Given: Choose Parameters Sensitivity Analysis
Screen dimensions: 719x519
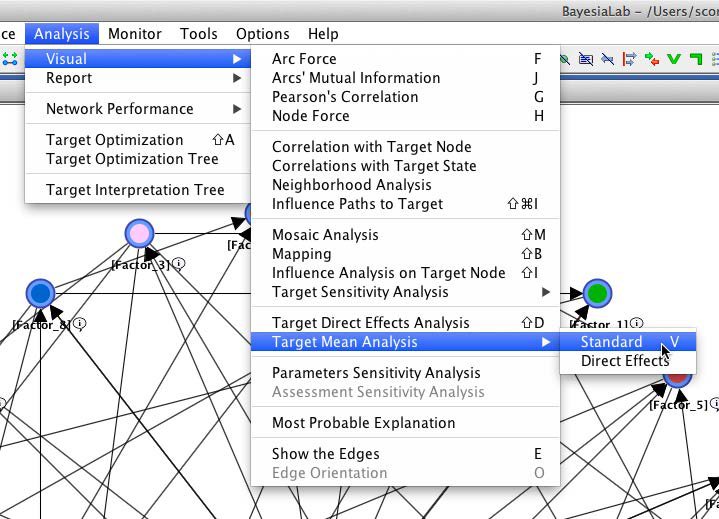Looking at the screenshot, I should [405, 373].
